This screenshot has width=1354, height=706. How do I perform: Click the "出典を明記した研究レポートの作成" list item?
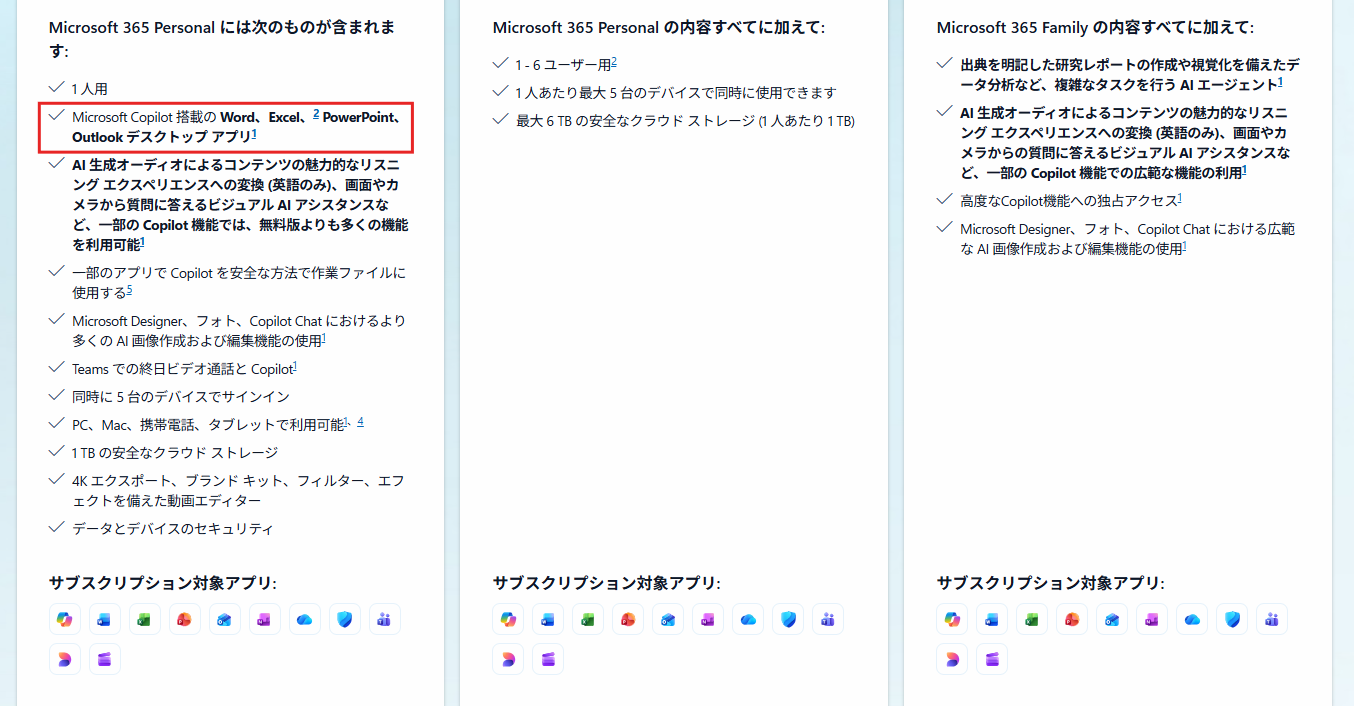(x=1130, y=75)
